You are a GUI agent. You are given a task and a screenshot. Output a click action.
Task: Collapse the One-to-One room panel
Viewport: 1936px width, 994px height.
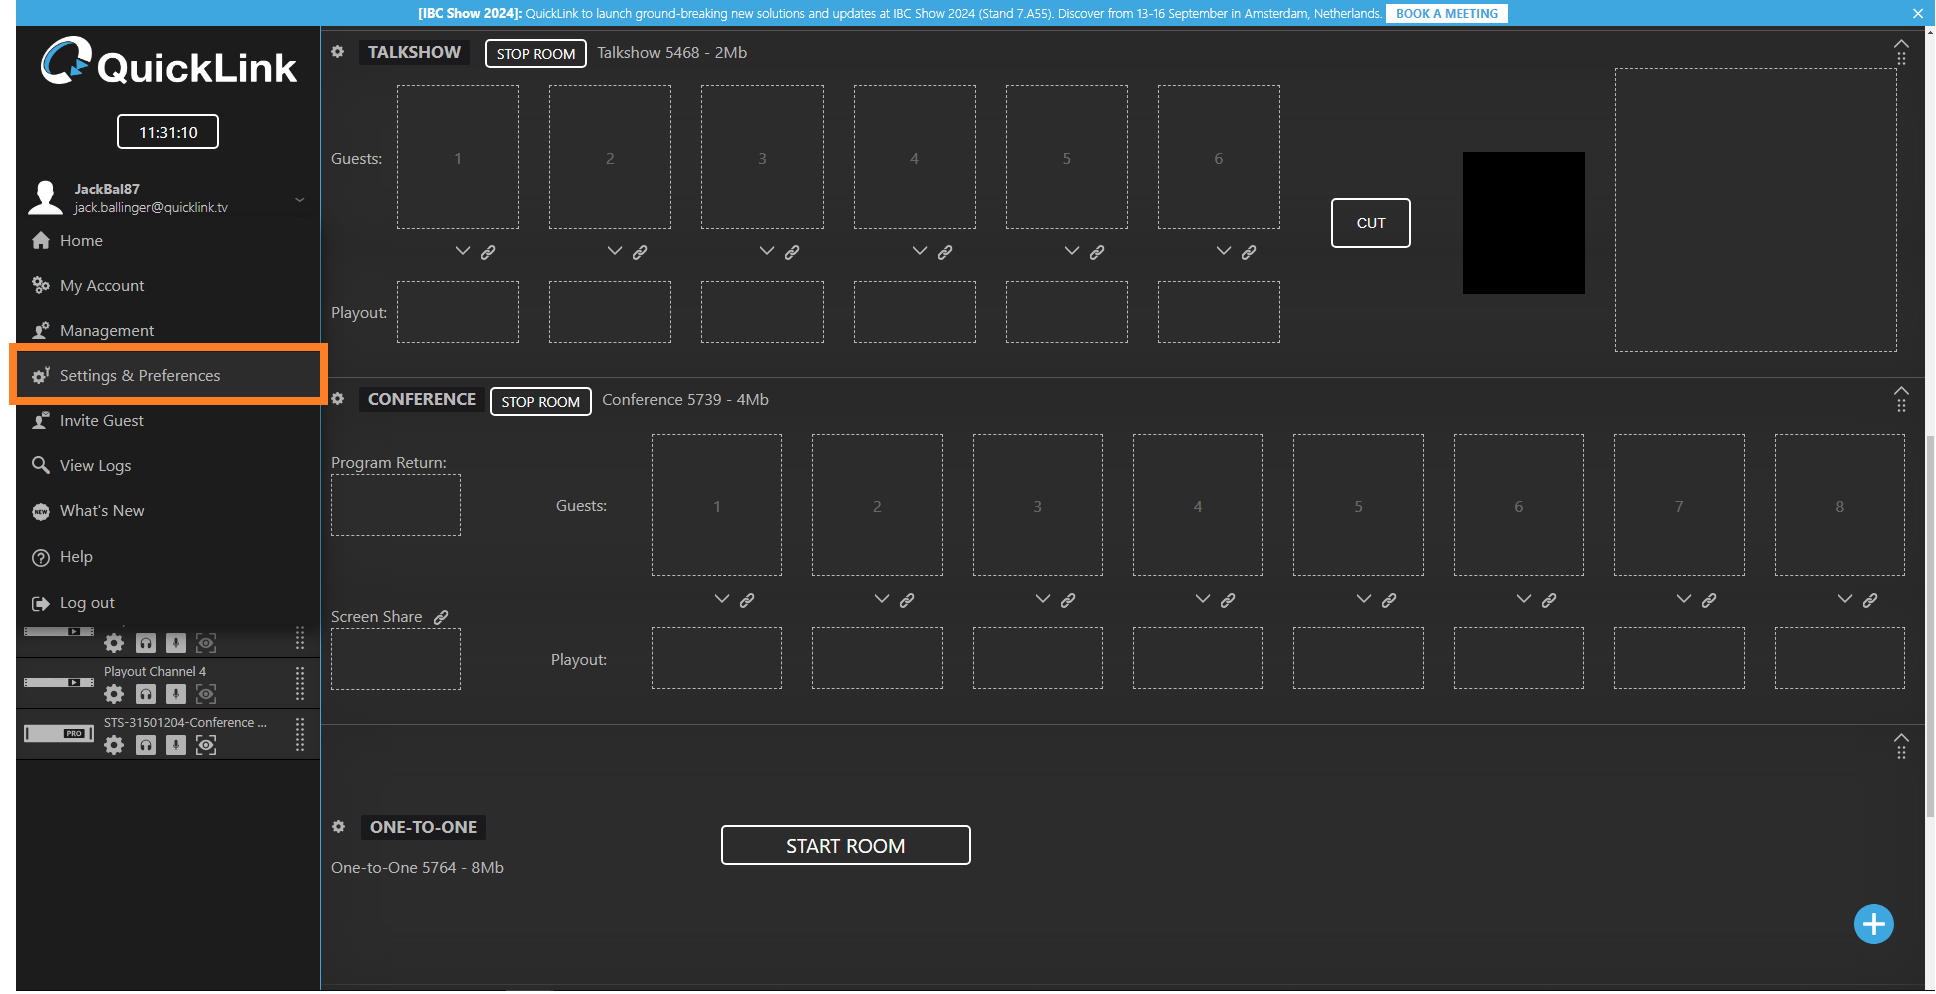click(x=1901, y=738)
